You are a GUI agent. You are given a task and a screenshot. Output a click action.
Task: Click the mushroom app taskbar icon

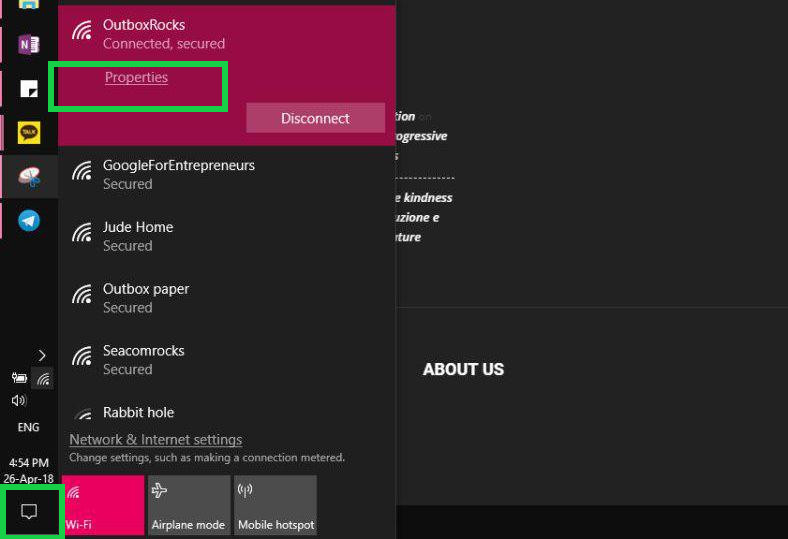point(29,177)
